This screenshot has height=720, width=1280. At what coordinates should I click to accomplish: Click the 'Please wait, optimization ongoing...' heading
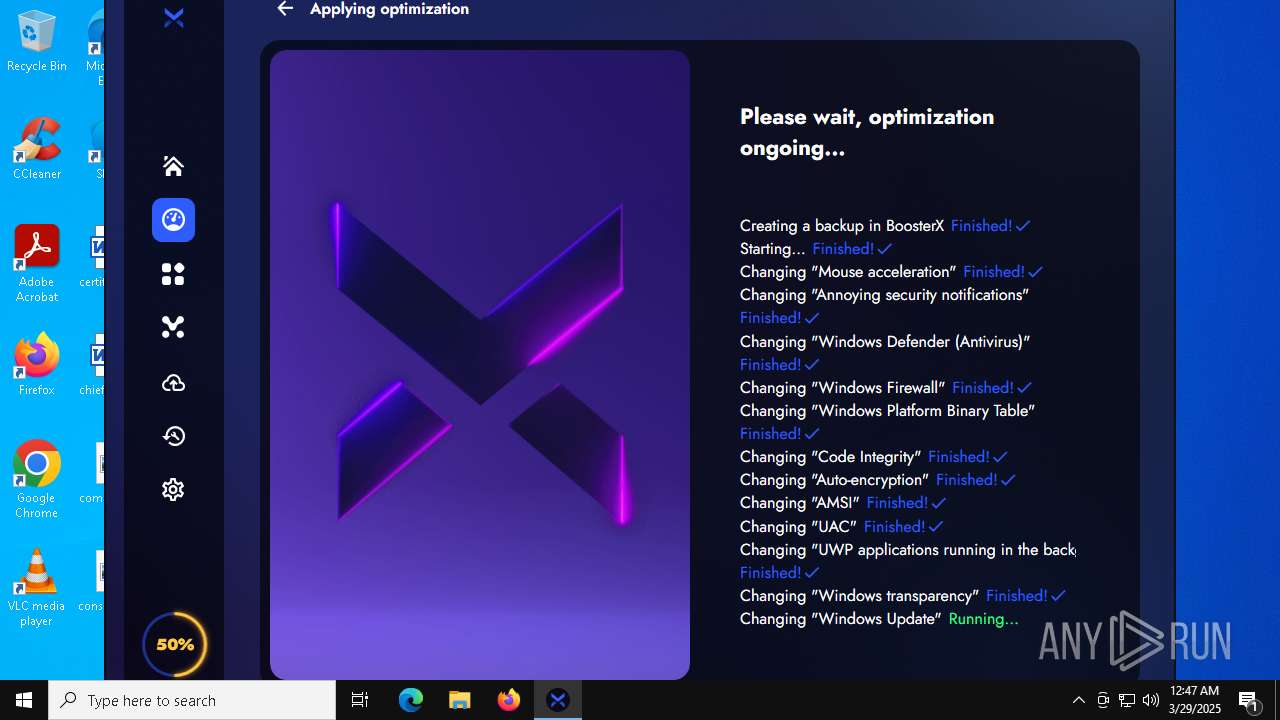pyautogui.click(x=867, y=132)
